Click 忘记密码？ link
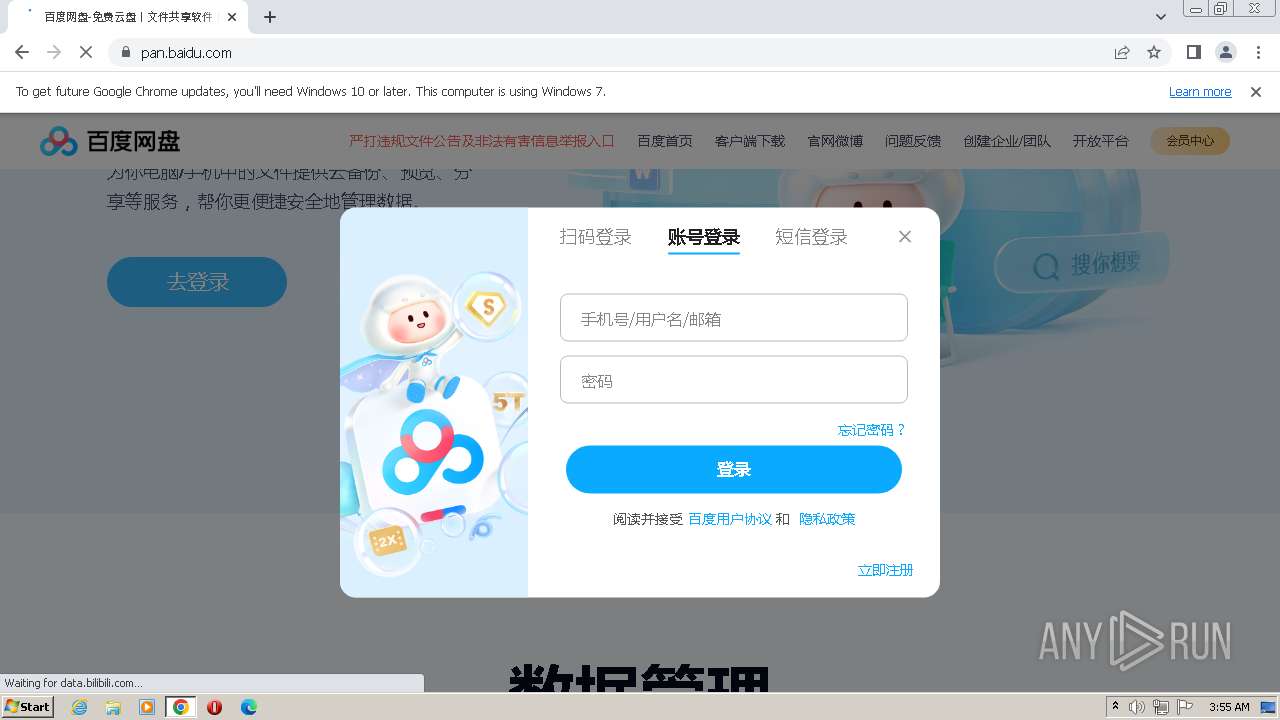This screenshot has width=1280, height=720. point(872,430)
